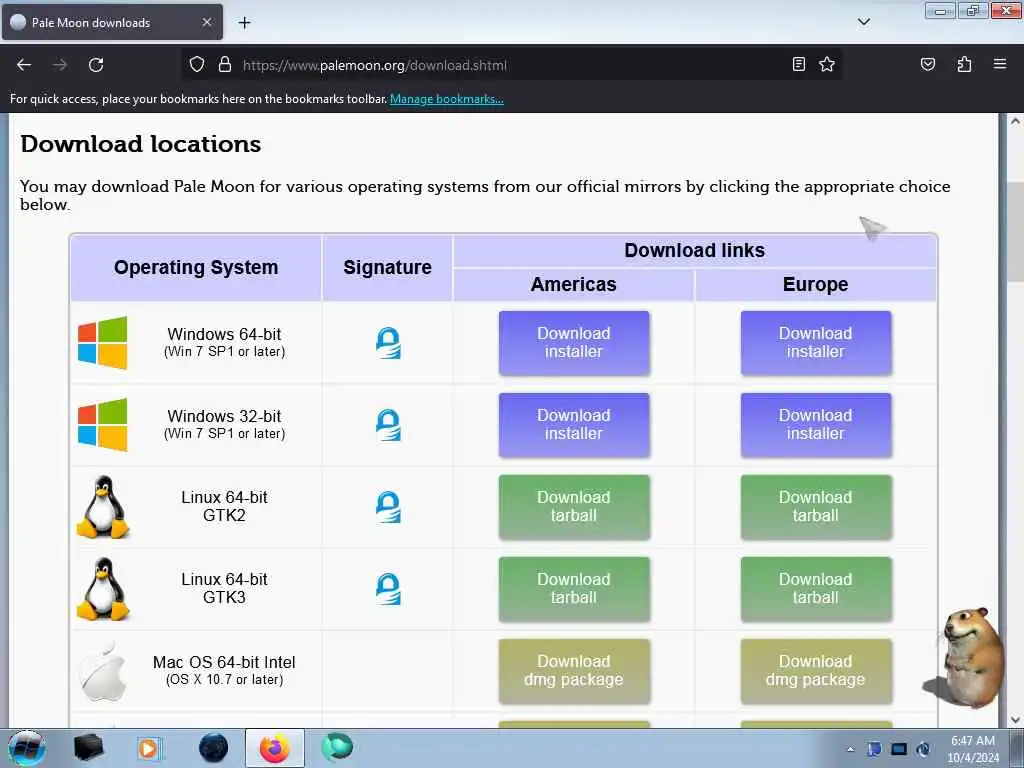Download Windows 64-bit installer from Americas
The width and height of the screenshot is (1024, 768).
(574, 343)
